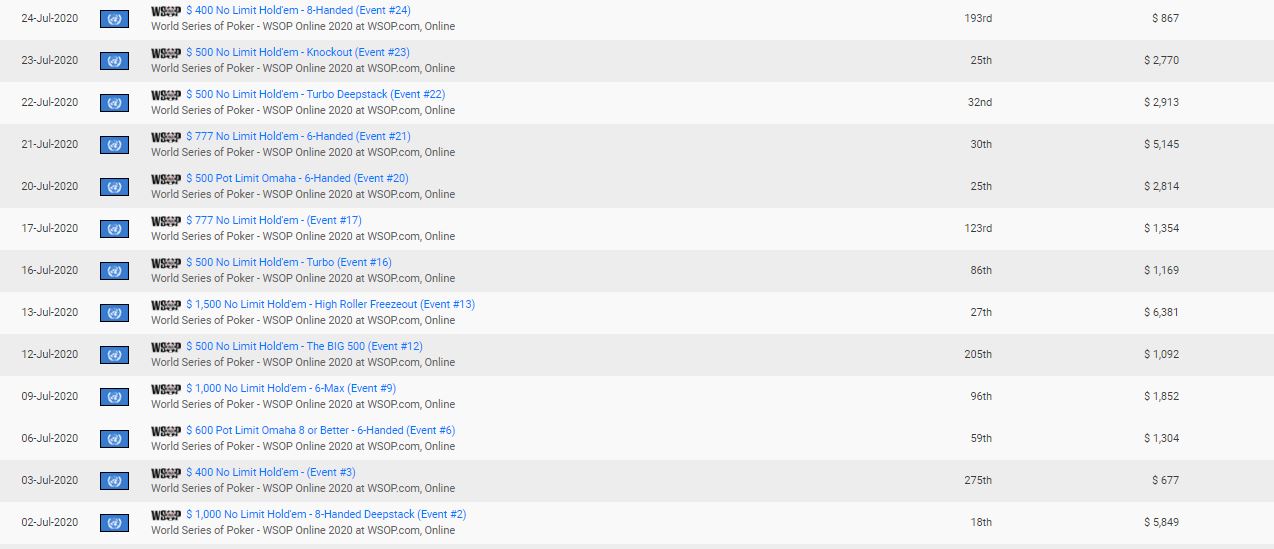Open $600 Pot Limit Omaha 8 or Better Event #6
This screenshot has width=1274, height=549.
pos(321,430)
